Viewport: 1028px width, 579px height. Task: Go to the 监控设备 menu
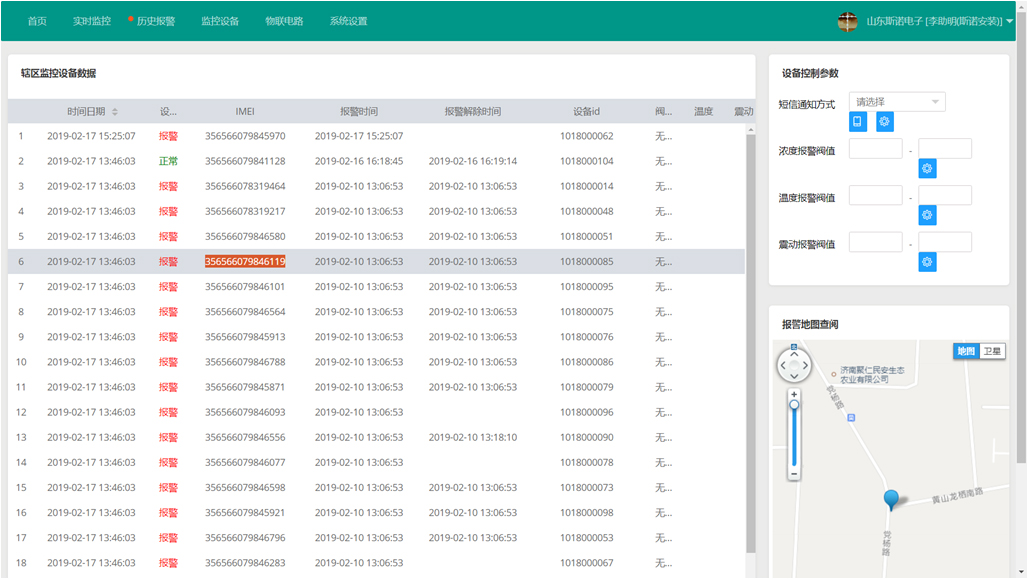[220, 21]
